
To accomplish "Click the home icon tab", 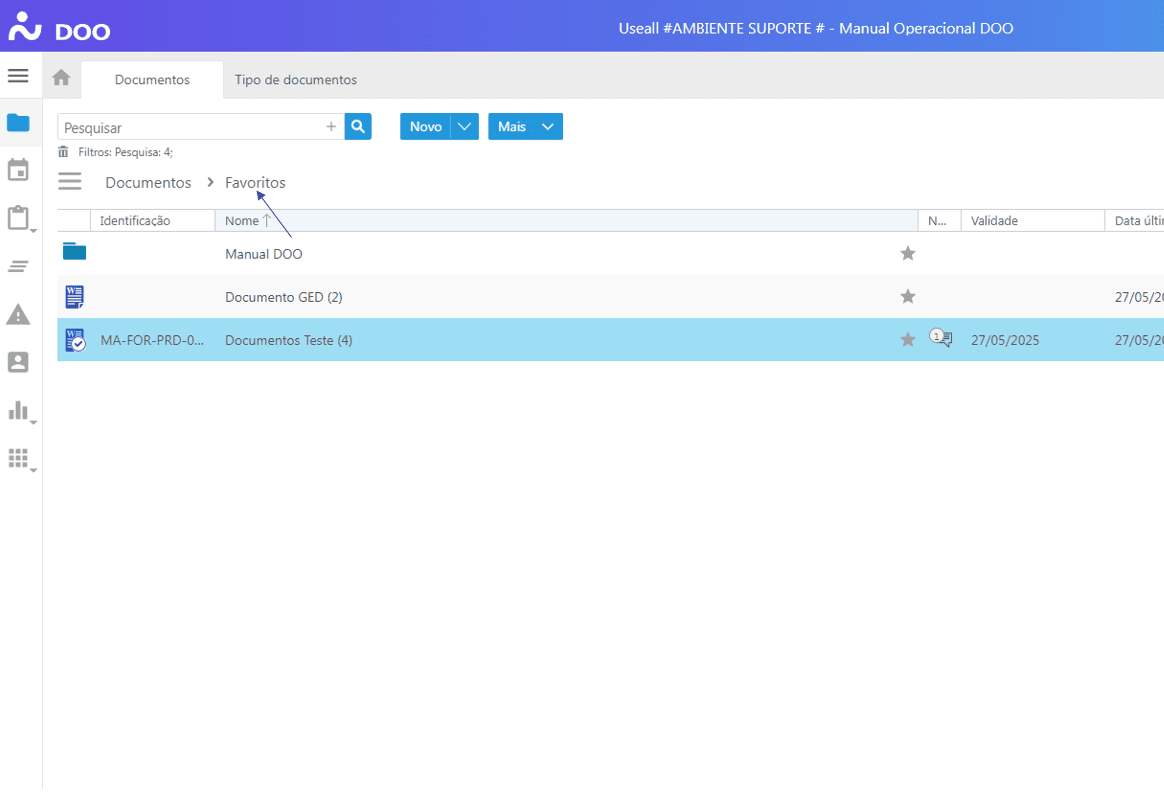I will 61,78.
